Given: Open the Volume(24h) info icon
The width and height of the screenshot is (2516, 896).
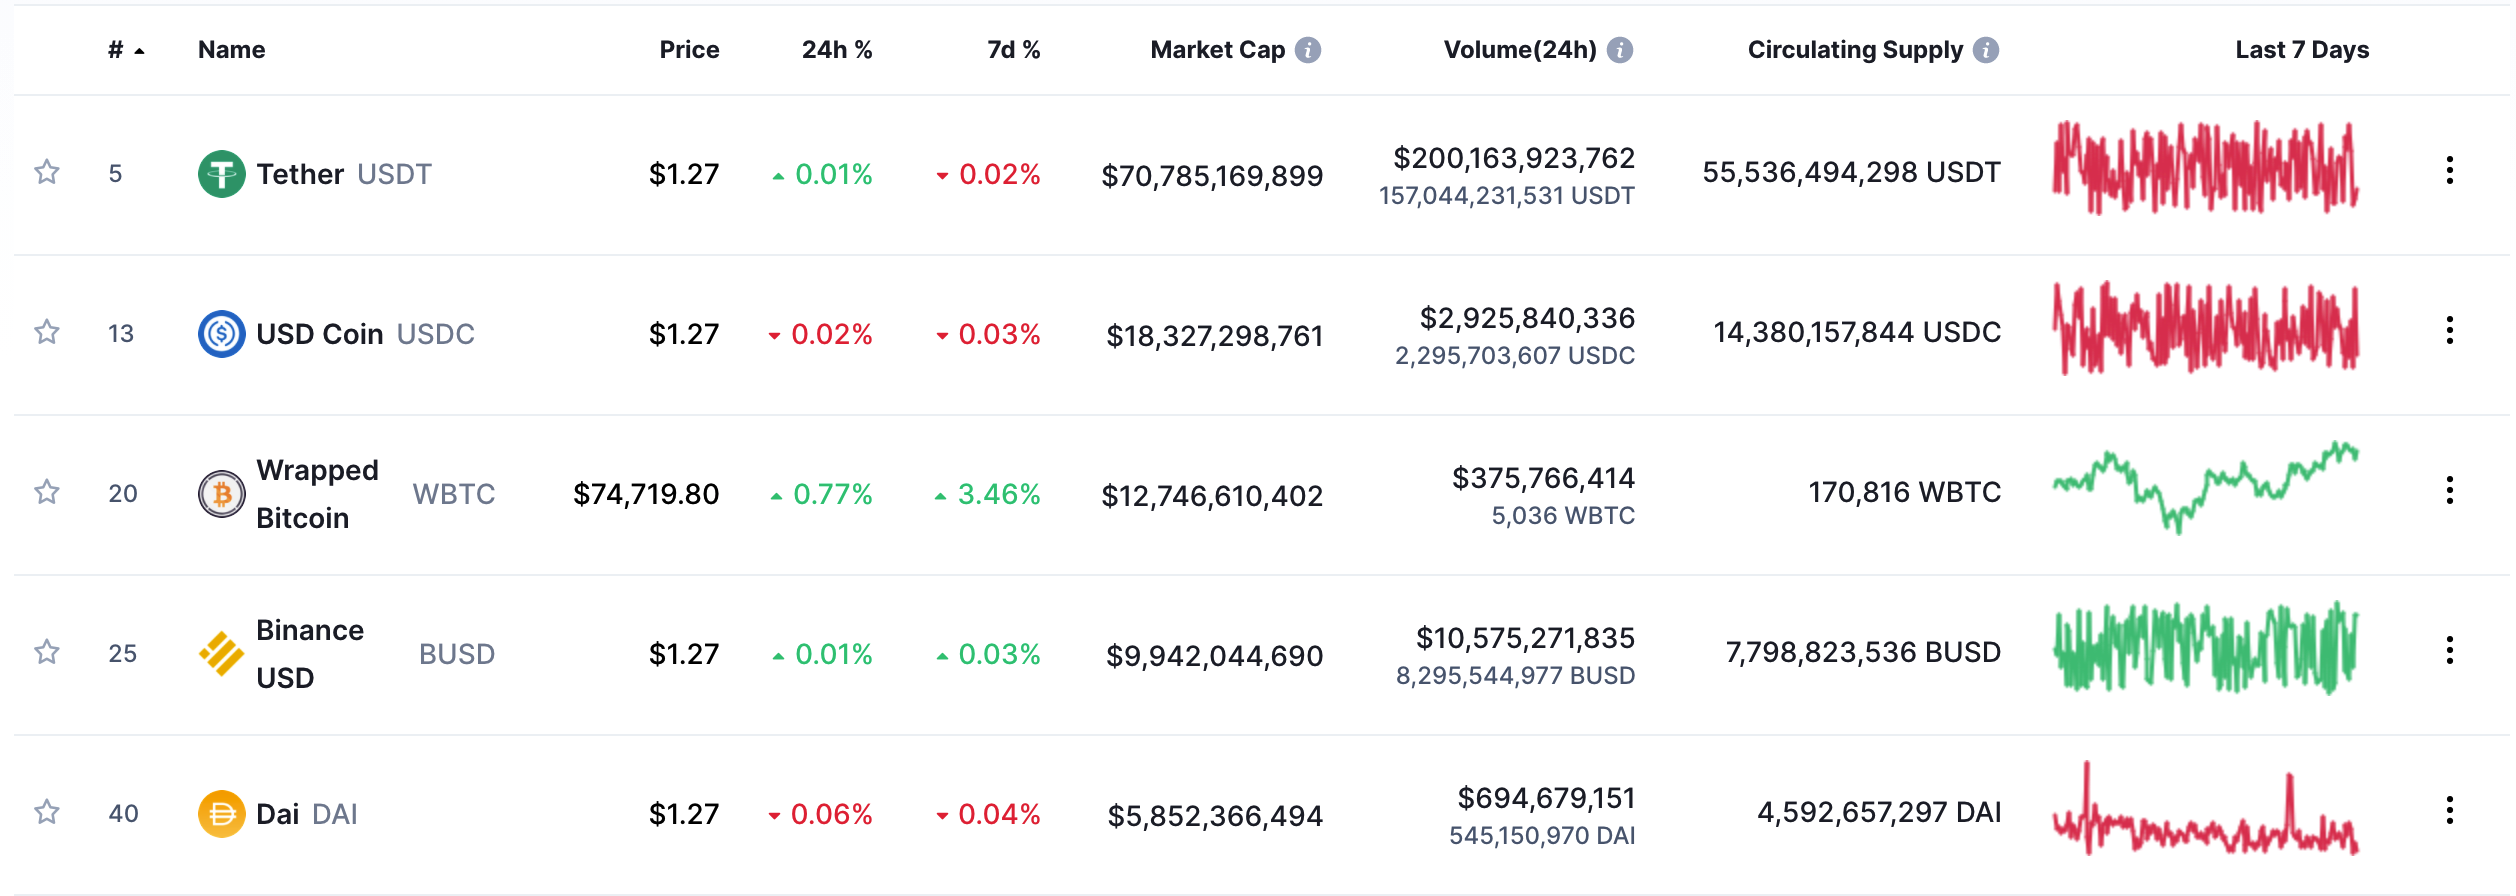Looking at the screenshot, I should point(1620,50).
